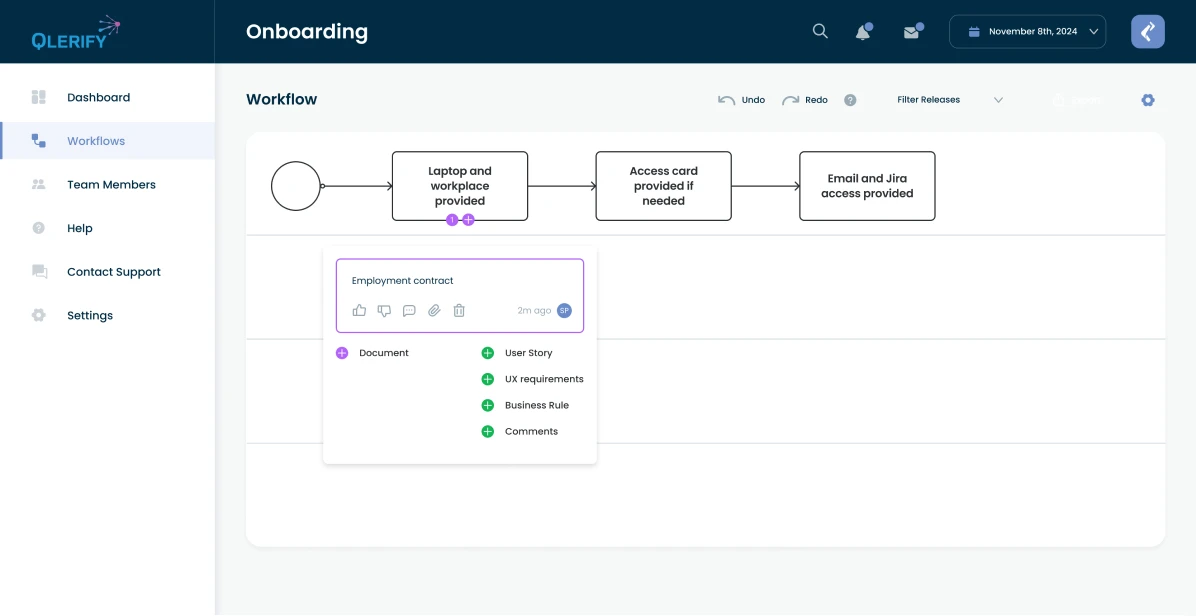Select the Access card provided if needed step

click(x=663, y=186)
